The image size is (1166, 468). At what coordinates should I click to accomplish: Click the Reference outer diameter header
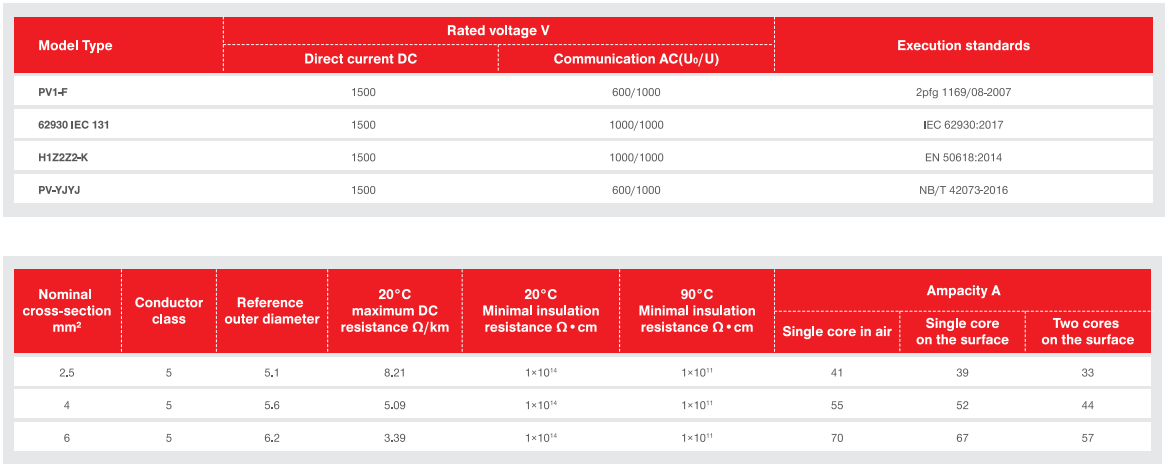(270, 311)
